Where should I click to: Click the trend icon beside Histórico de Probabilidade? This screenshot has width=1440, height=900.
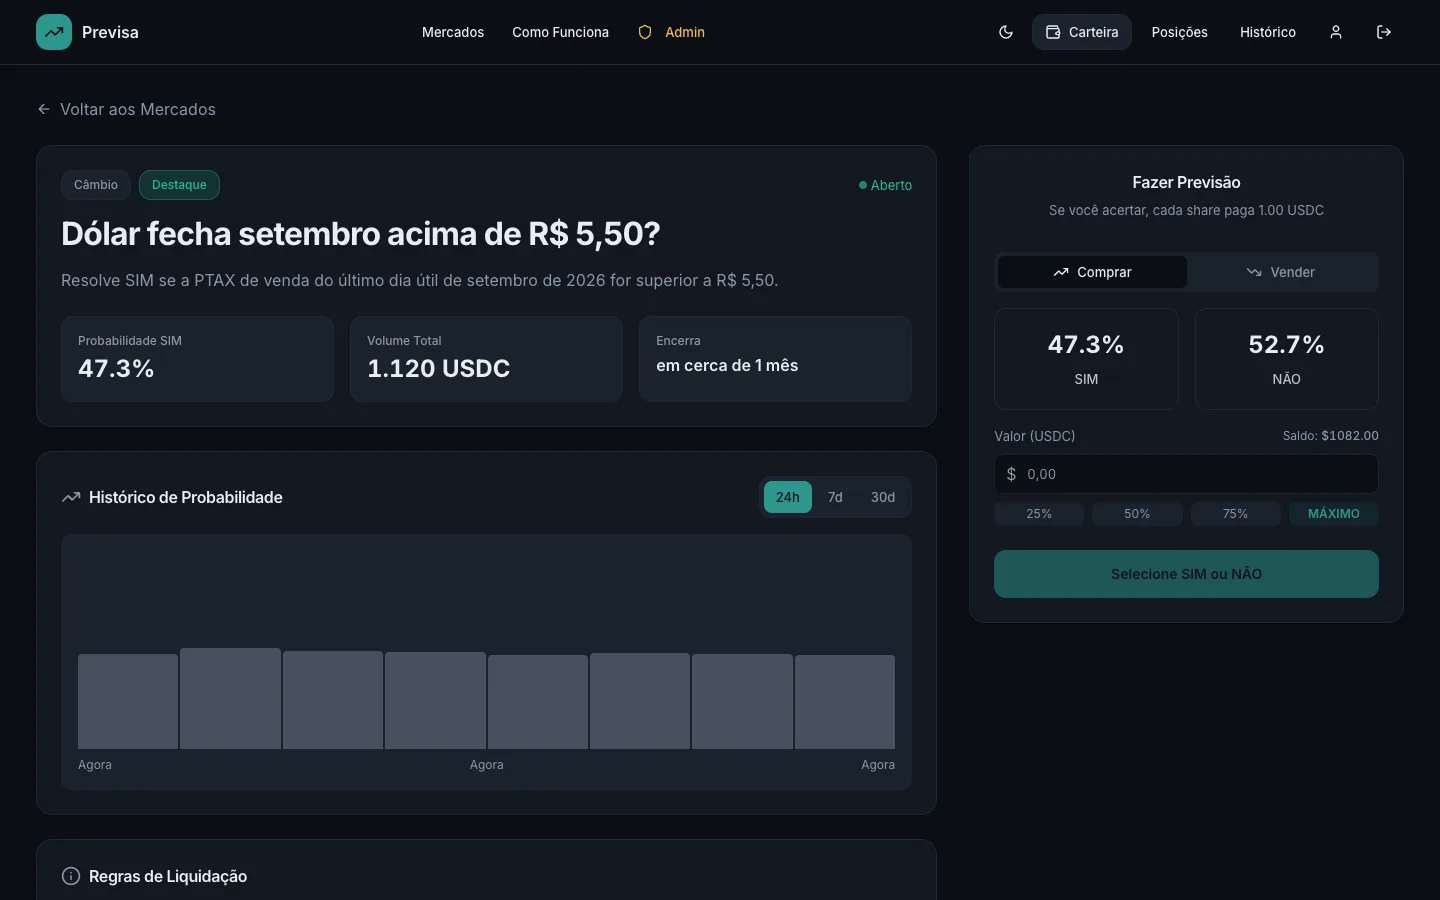point(71,497)
